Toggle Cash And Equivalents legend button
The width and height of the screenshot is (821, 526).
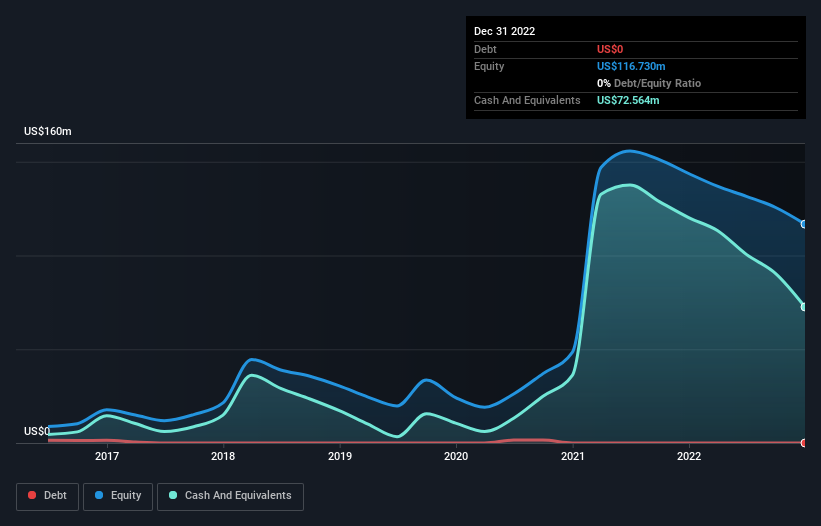(x=230, y=496)
